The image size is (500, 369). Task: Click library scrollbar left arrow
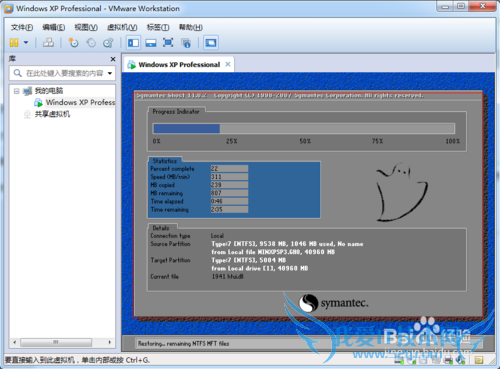coord(14,342)
